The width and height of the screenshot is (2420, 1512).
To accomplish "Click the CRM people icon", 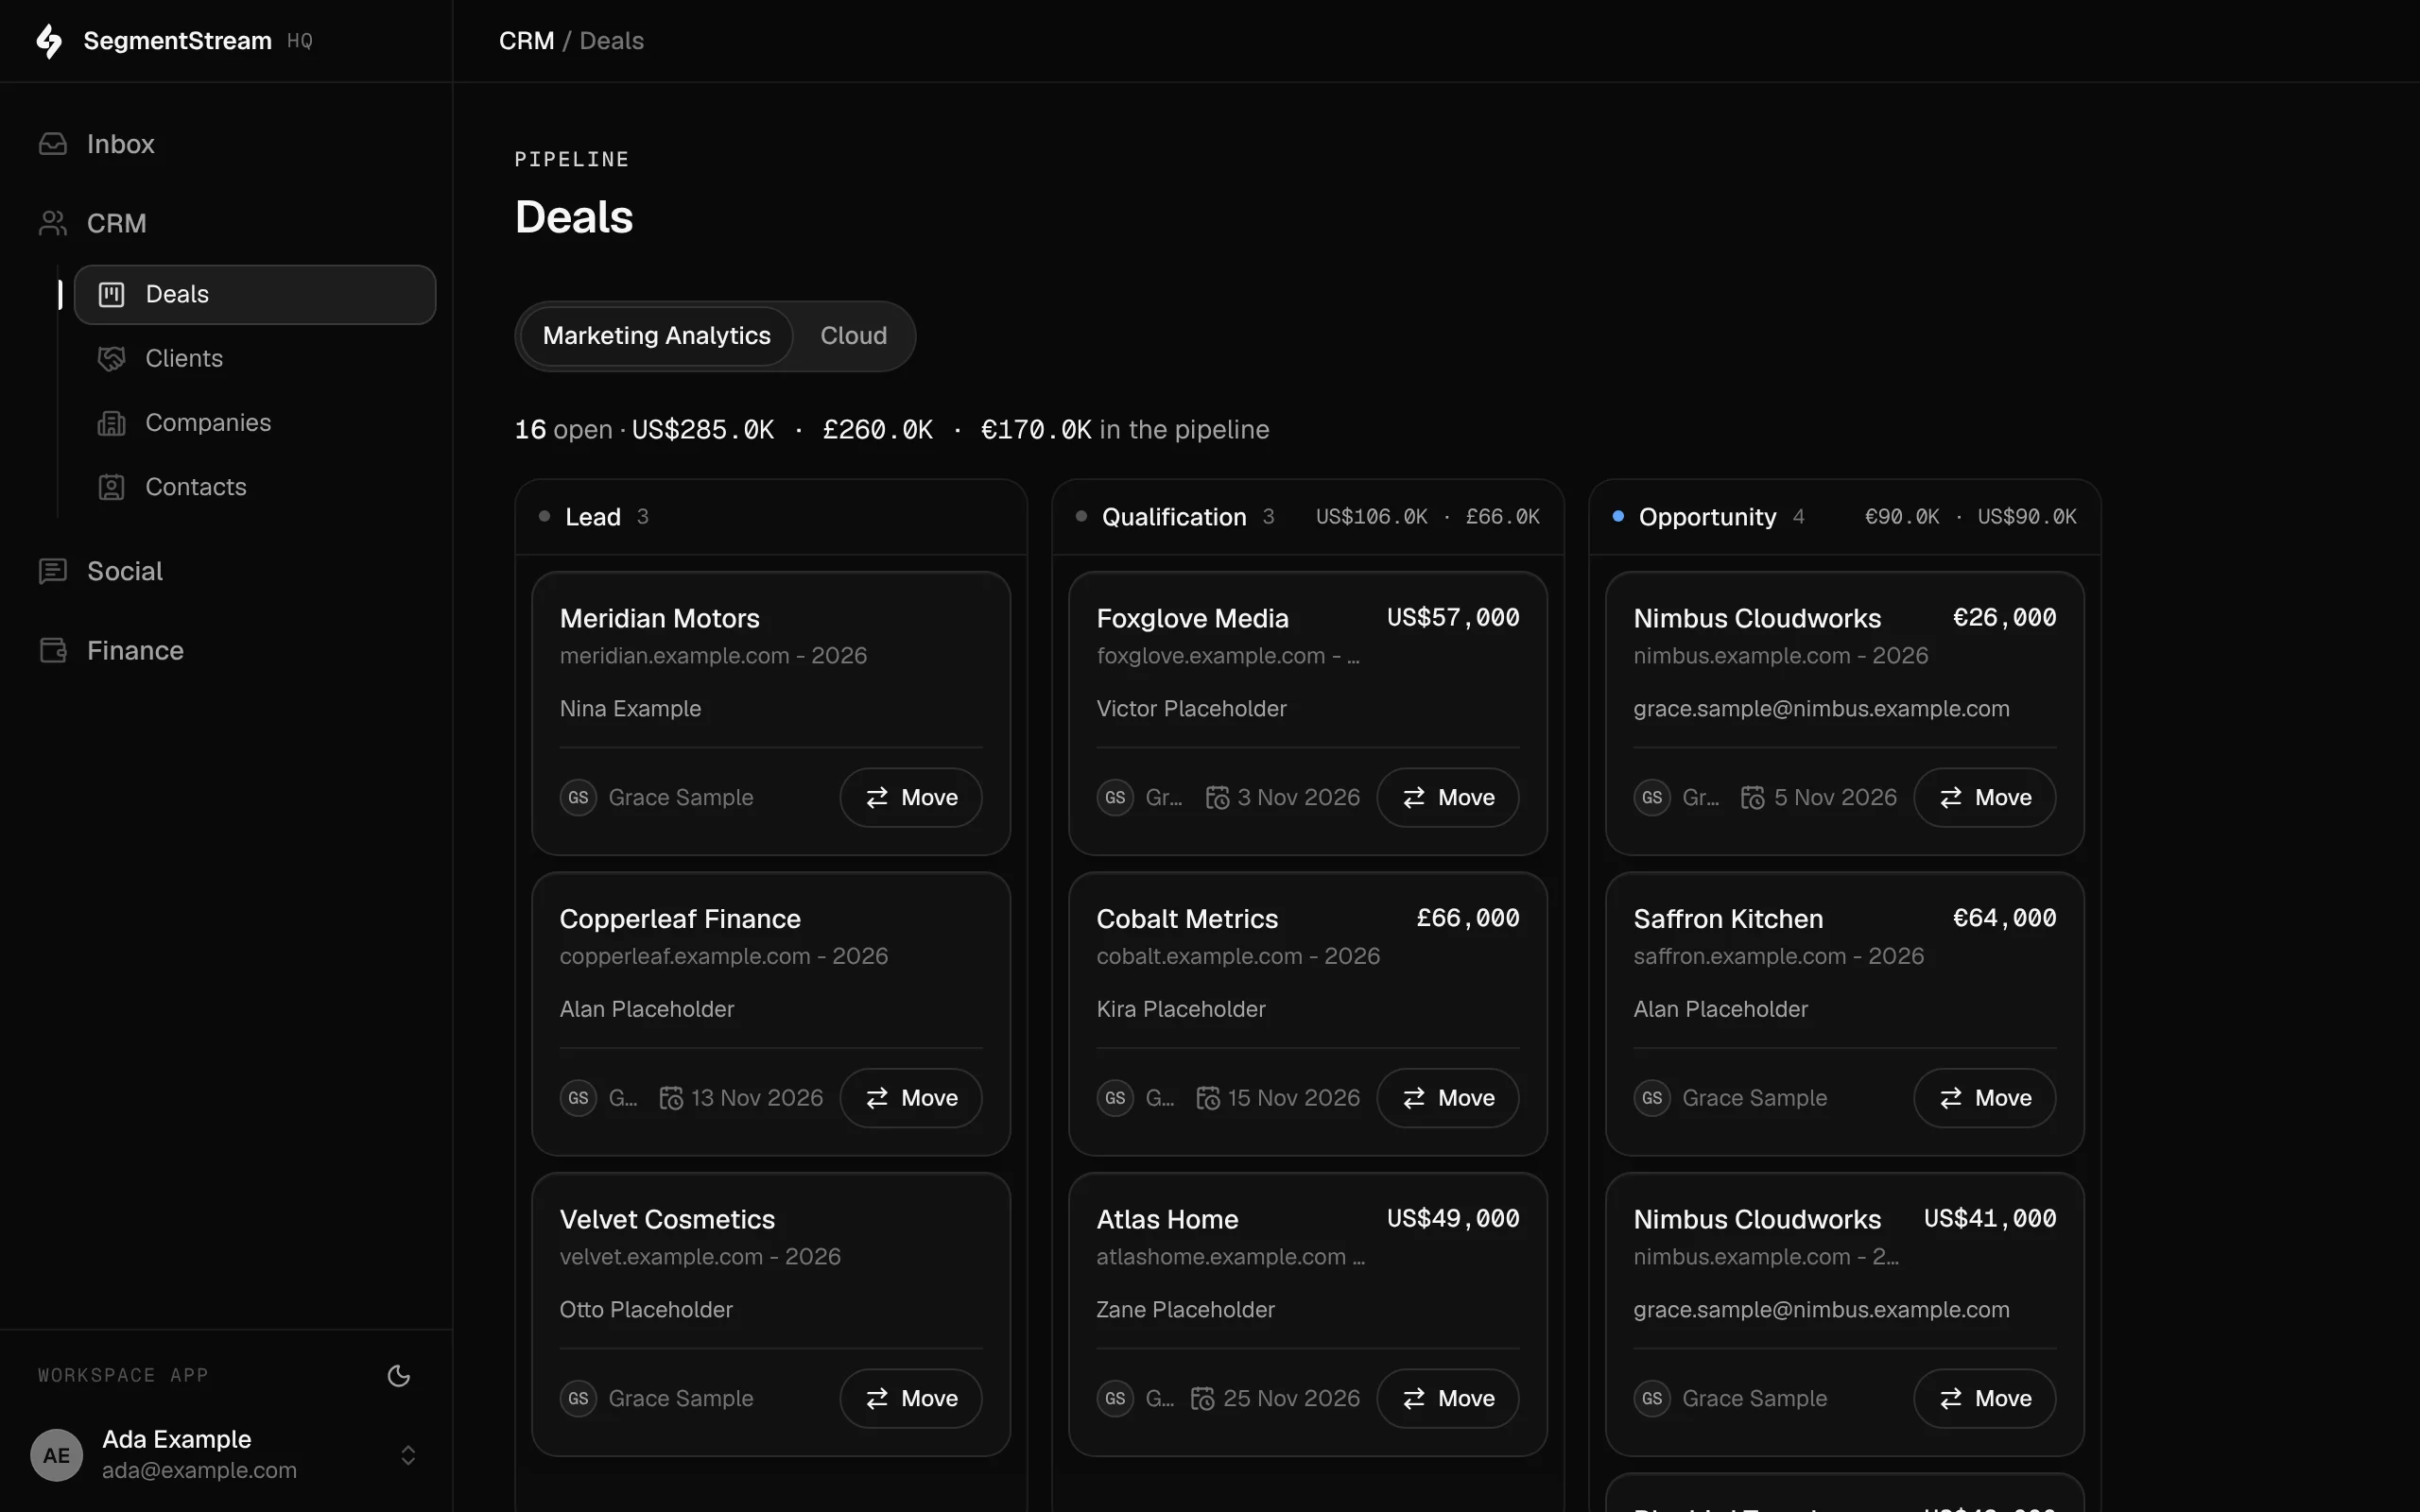I will coord(53,223).
